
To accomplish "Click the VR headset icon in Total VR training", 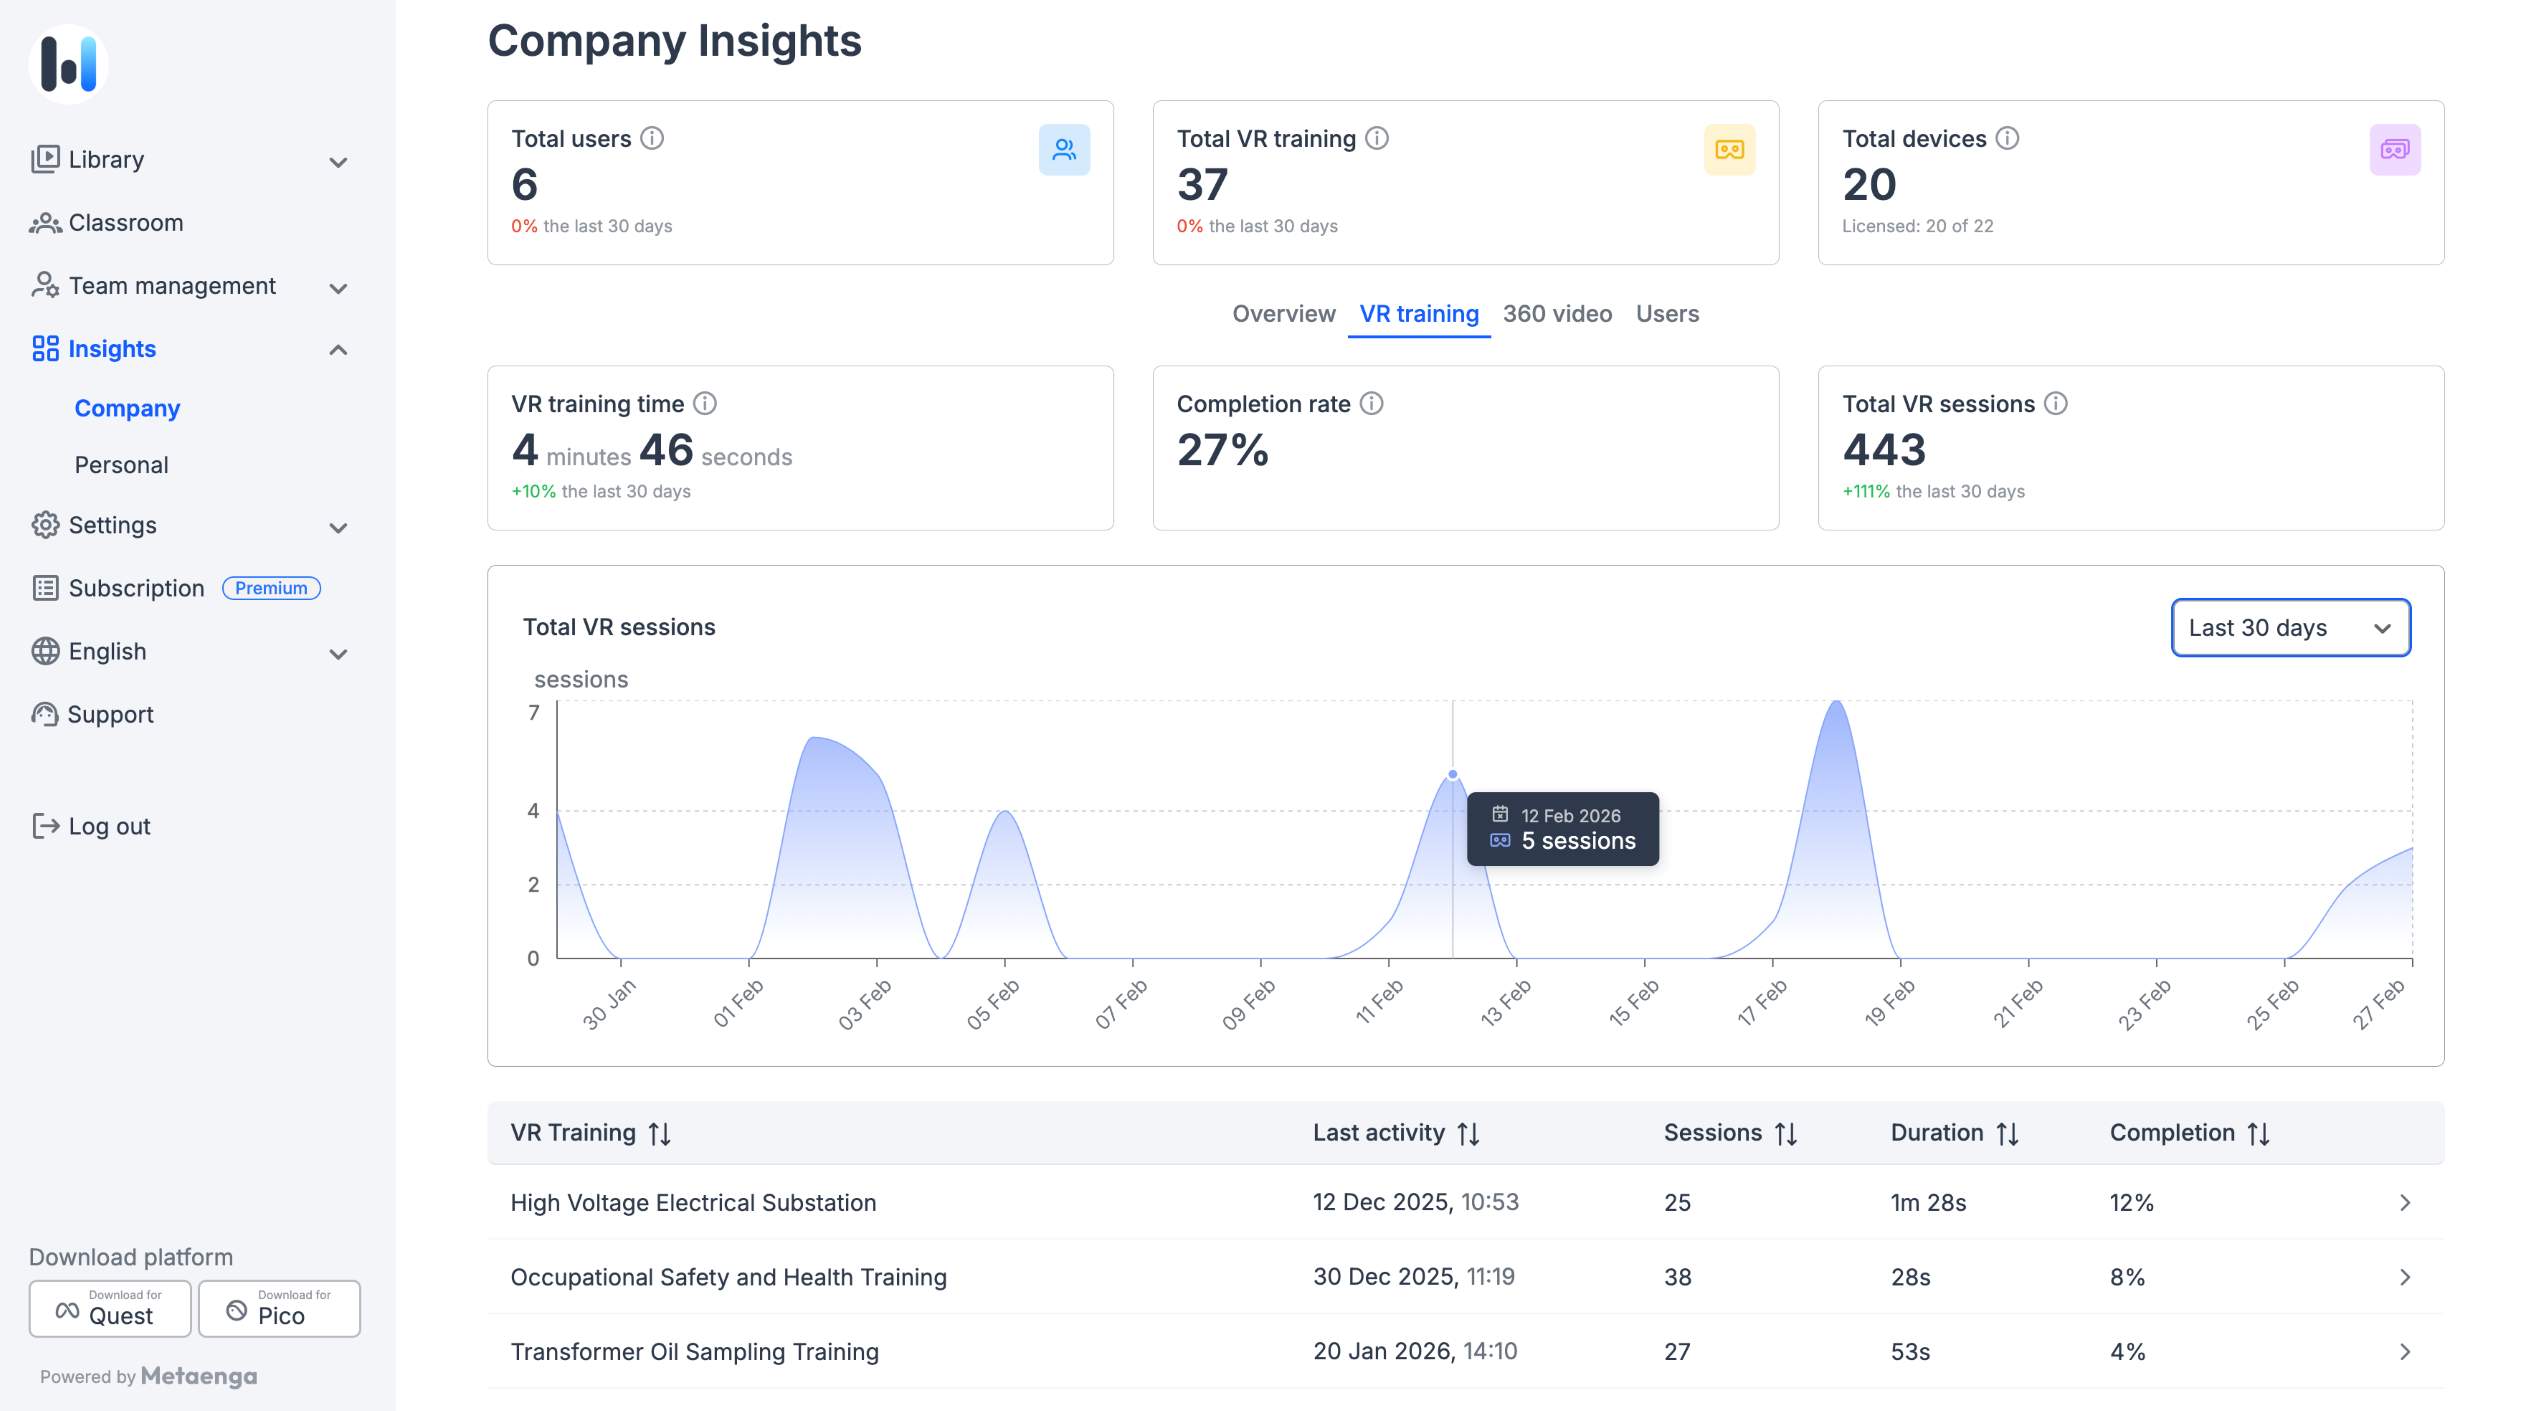I will pos(1729,150).
